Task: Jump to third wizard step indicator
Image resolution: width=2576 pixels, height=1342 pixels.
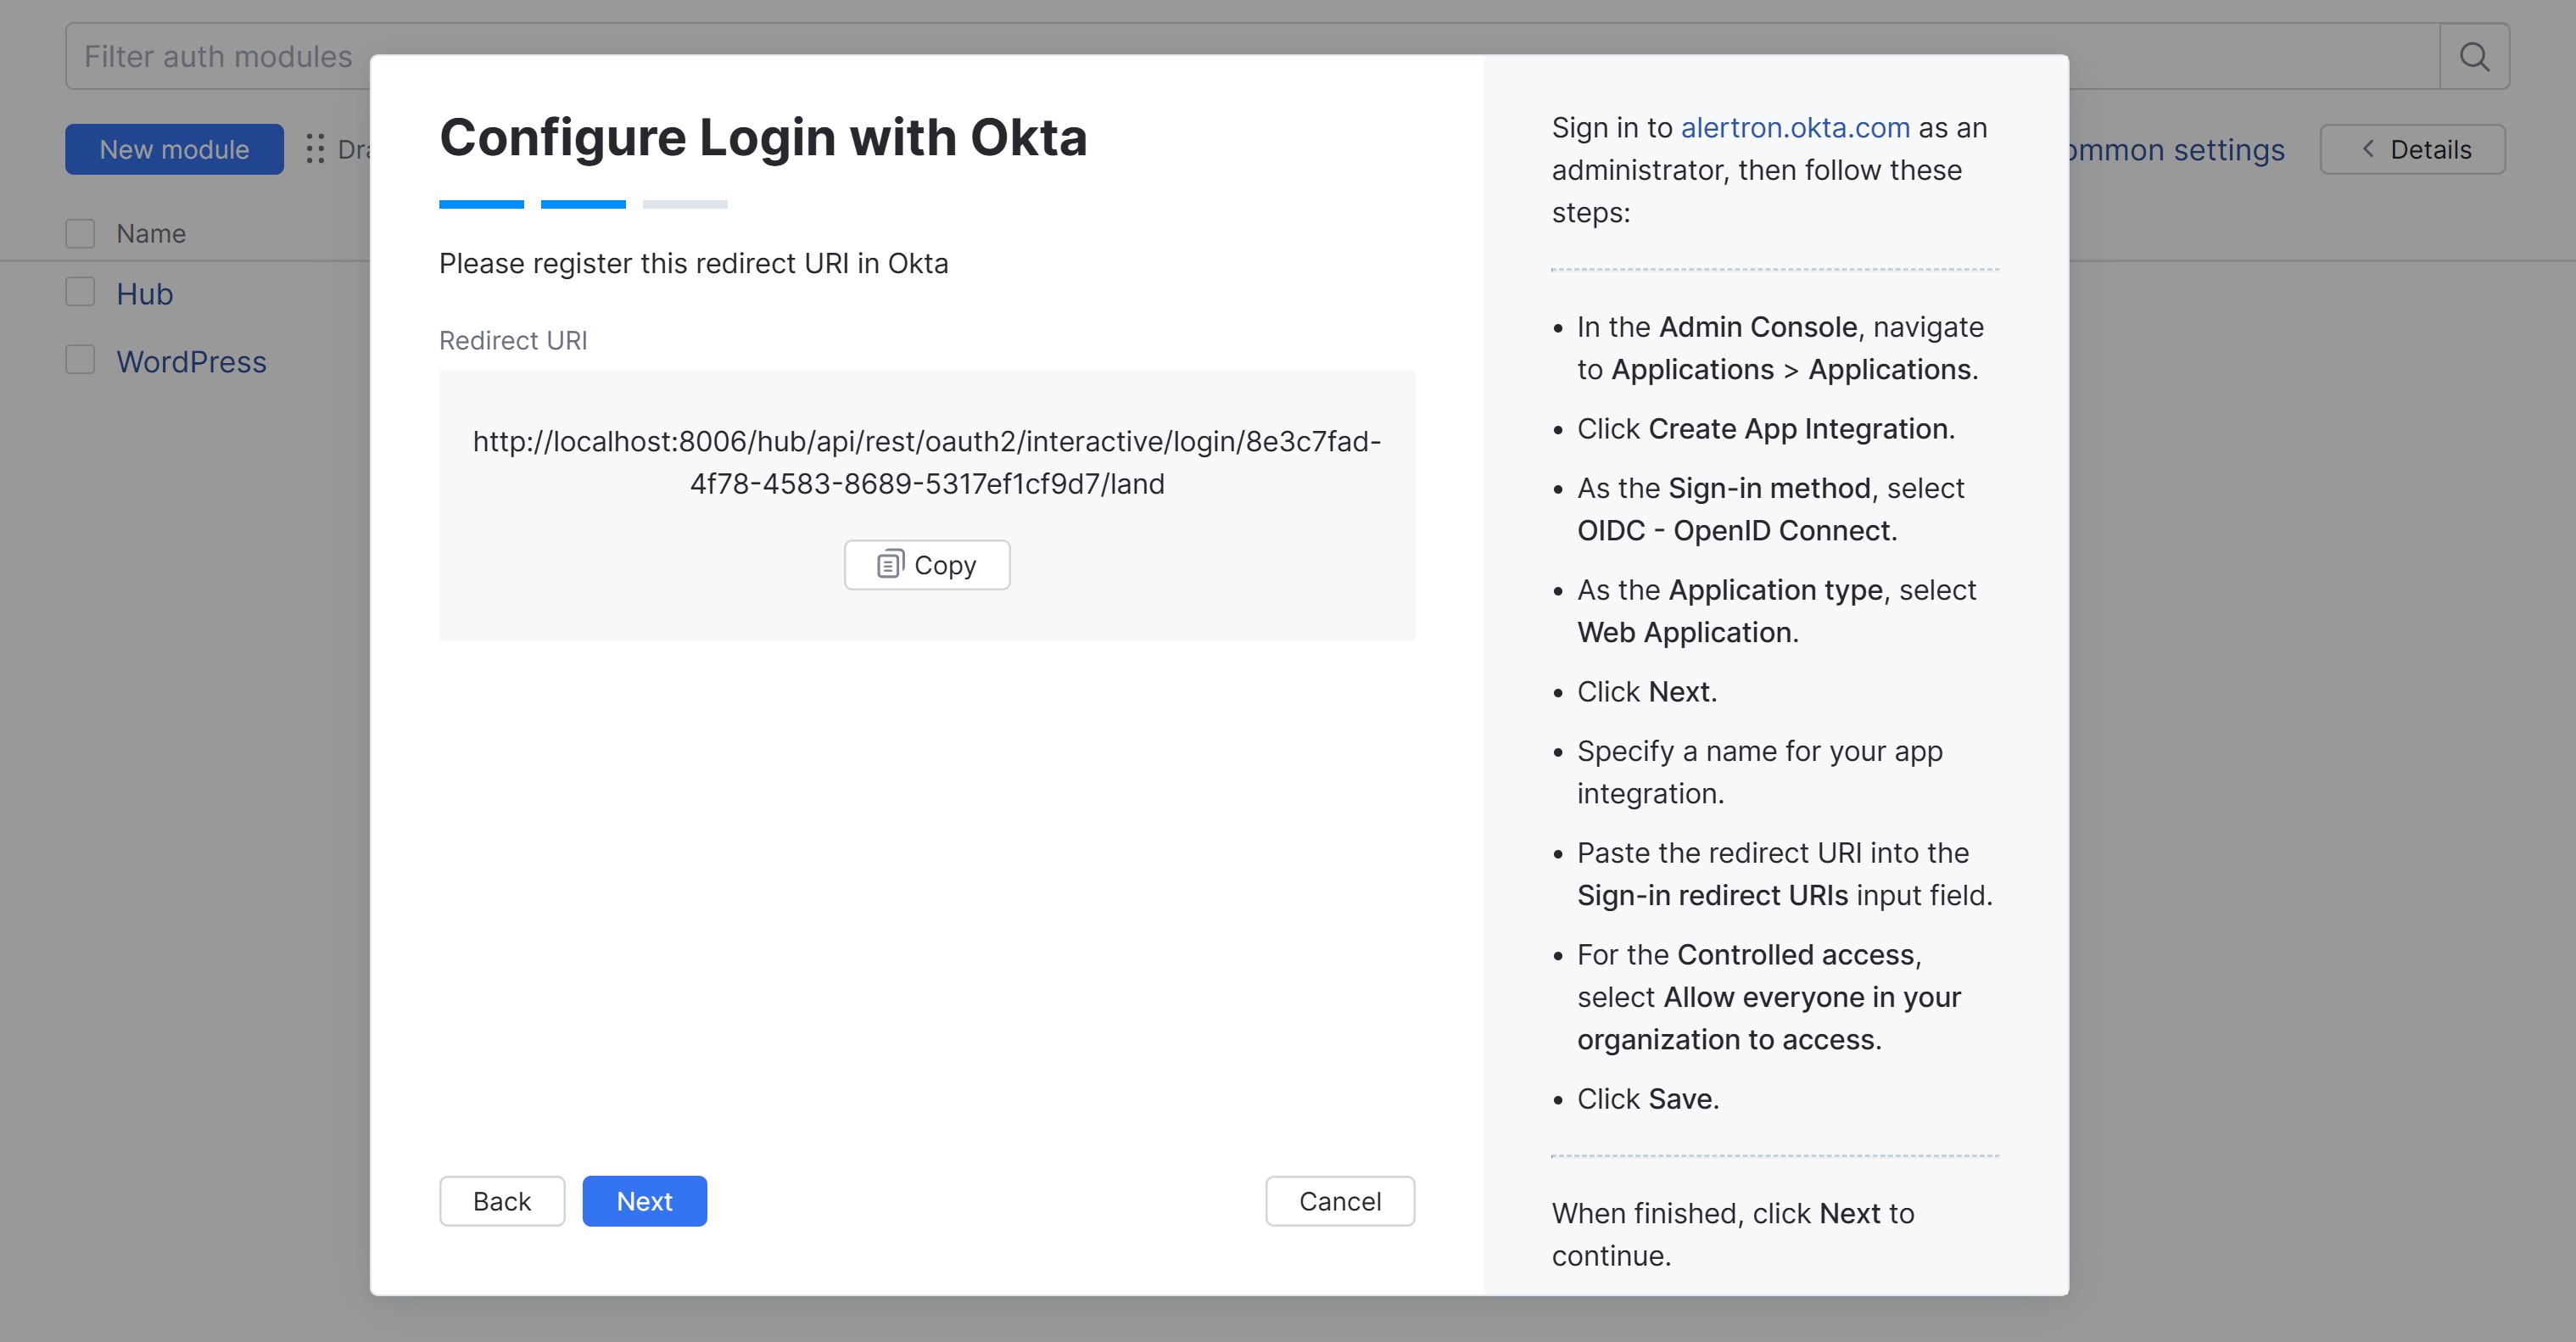Action: point(685,204)
